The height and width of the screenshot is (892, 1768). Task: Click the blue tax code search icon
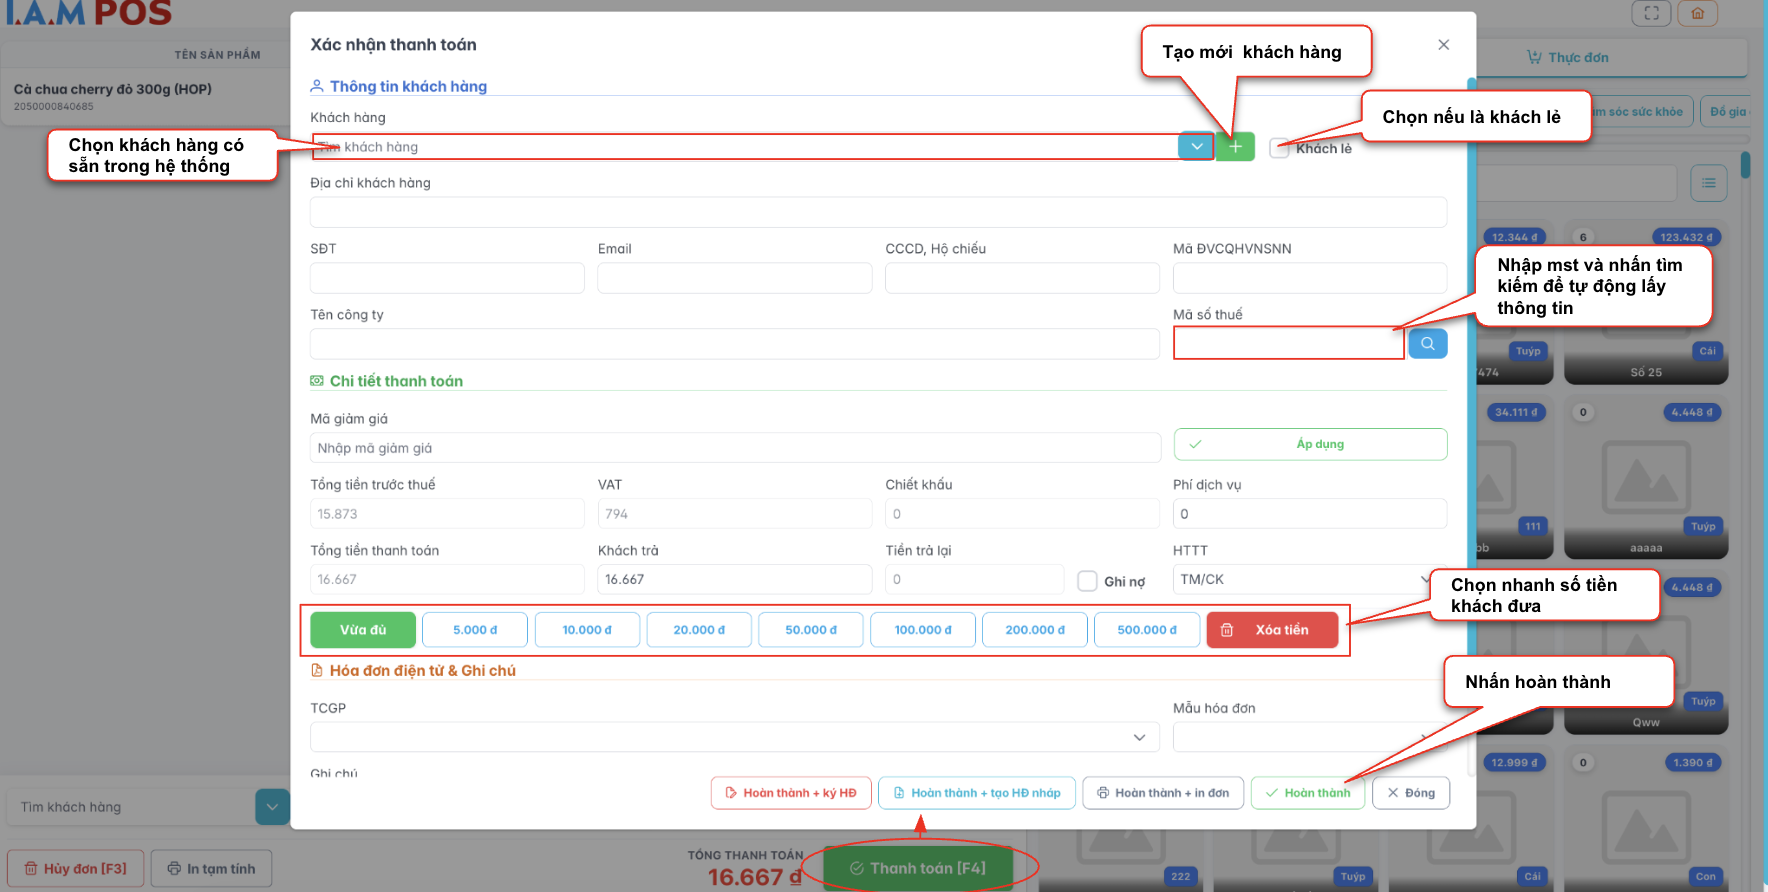[x=1427, y=344]
